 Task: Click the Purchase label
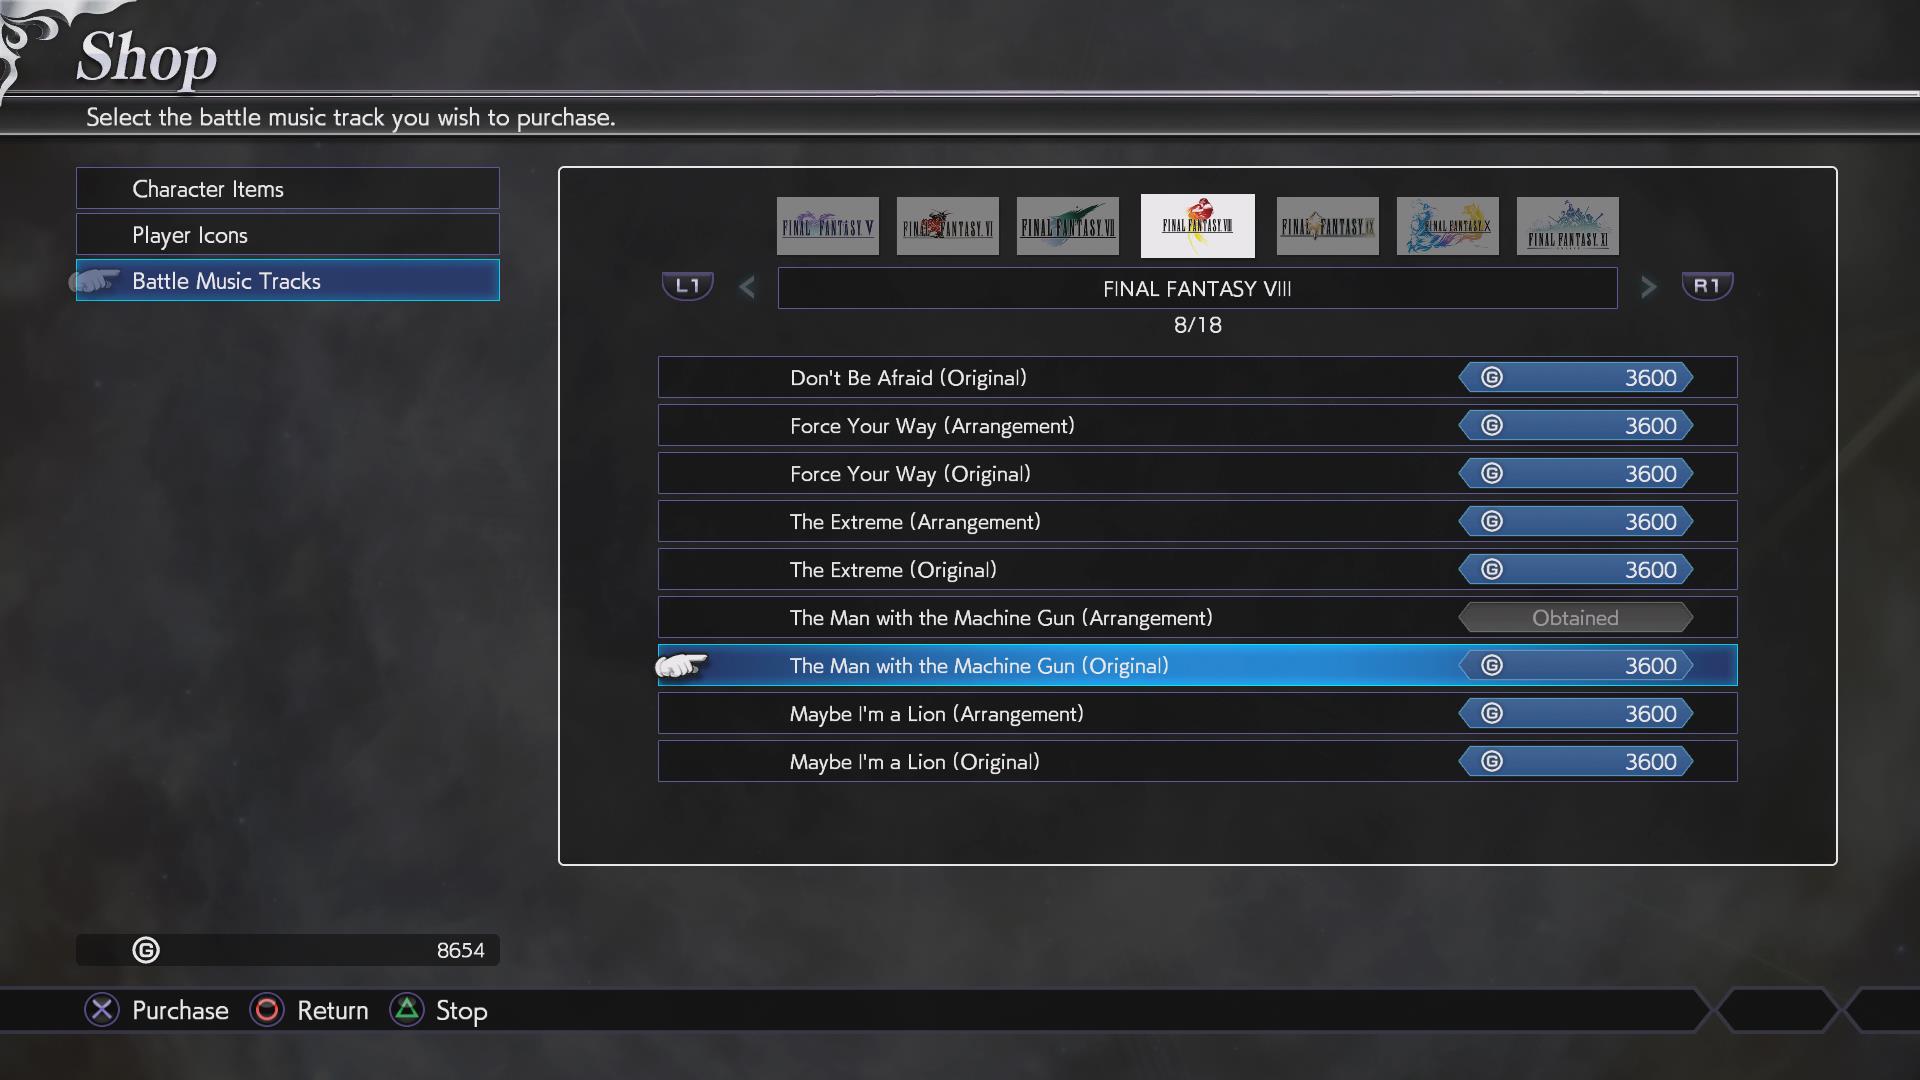coord(180,1011)
